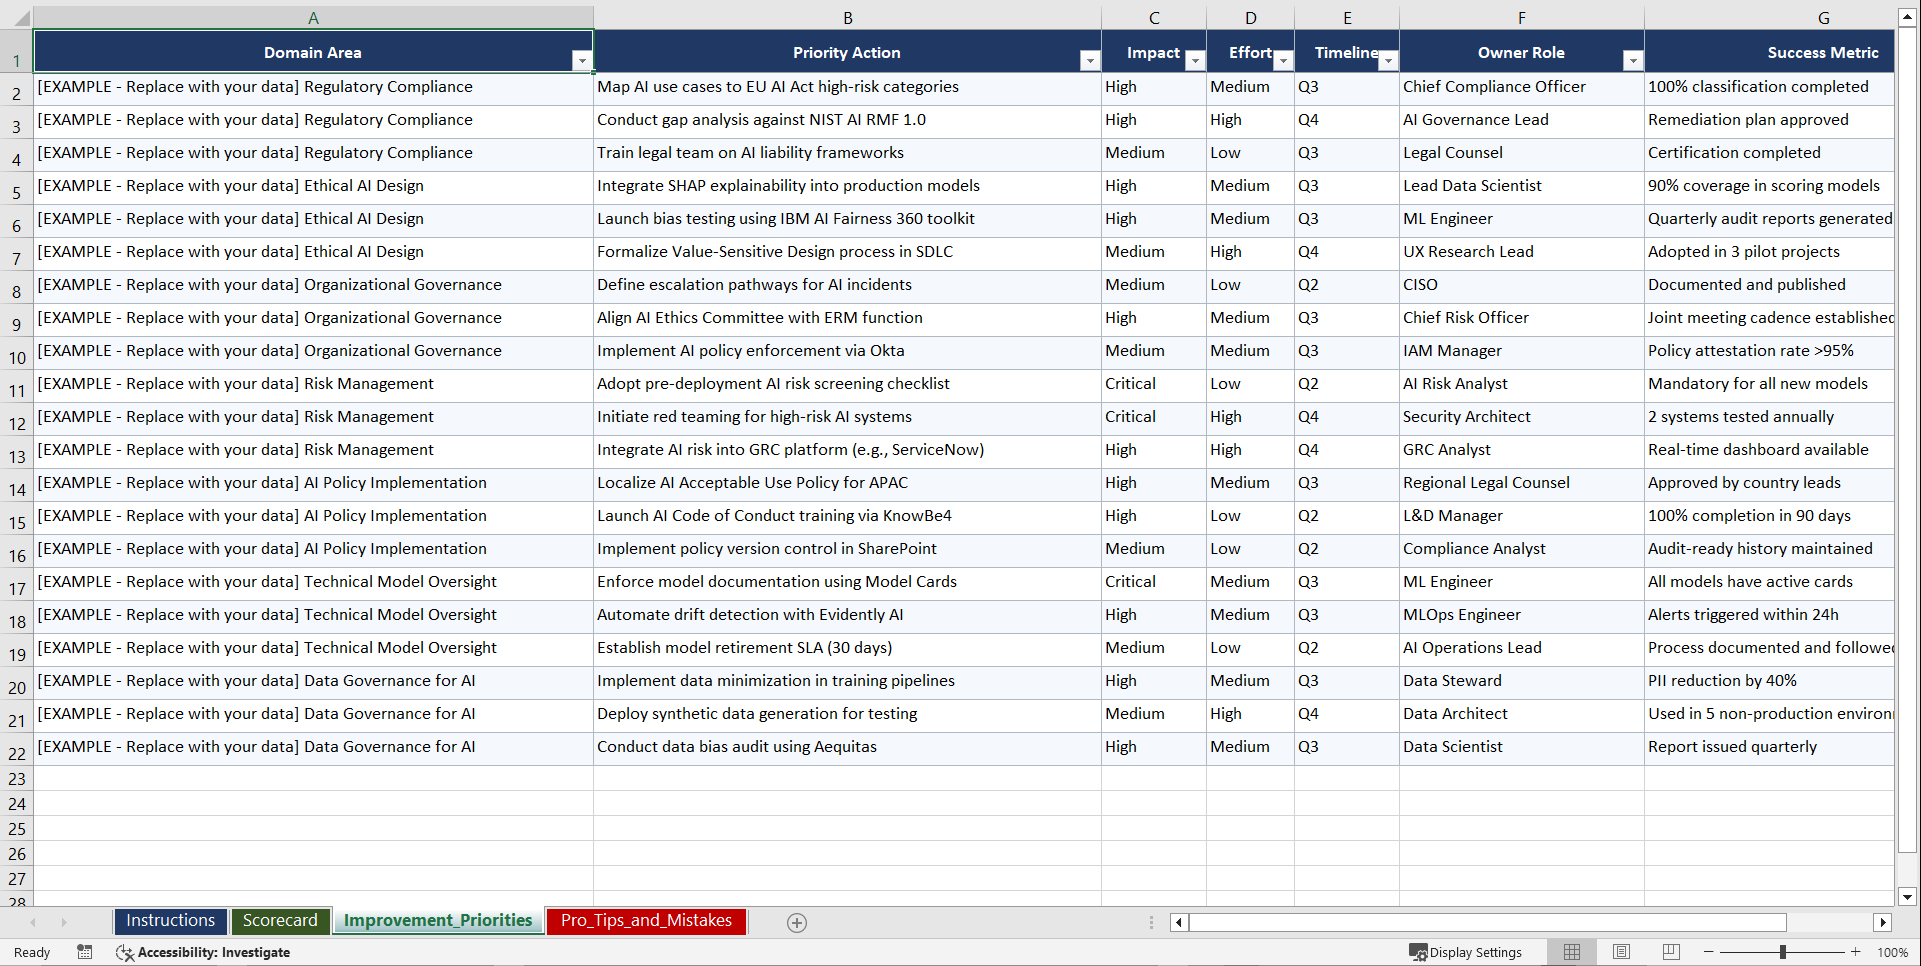Open the Owner Role filter dropdown
Screen dimensions: 1921x966
pyautogui.click(x=1633, y=61)
